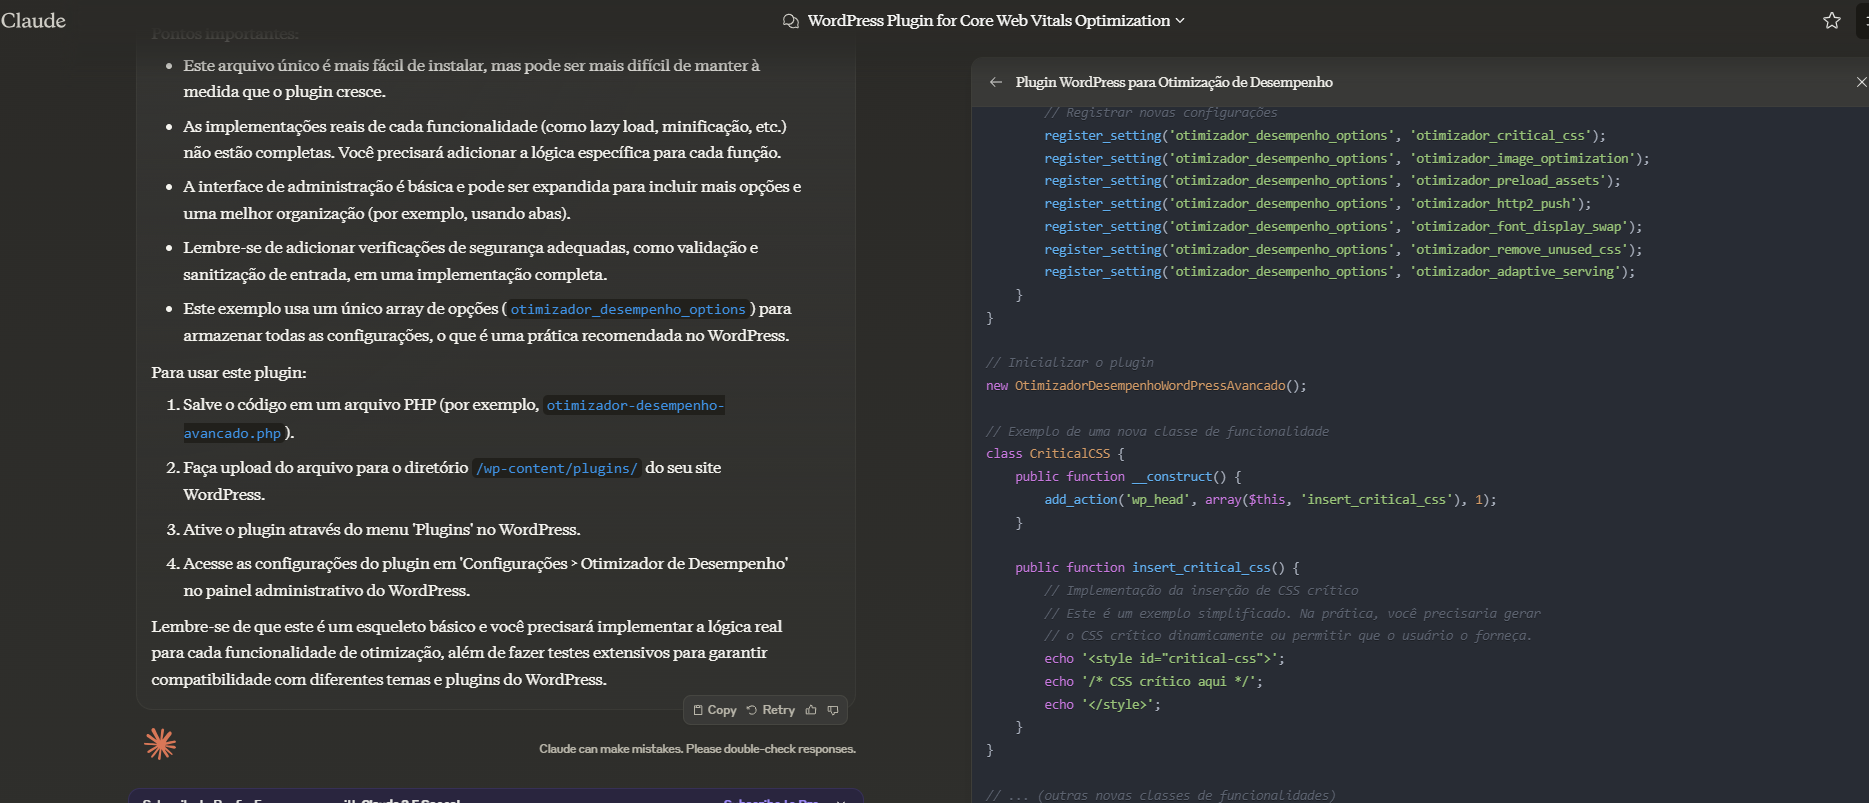Star this conversation with the star icon
The image size is (1869, 803).
pos(1831,21)
